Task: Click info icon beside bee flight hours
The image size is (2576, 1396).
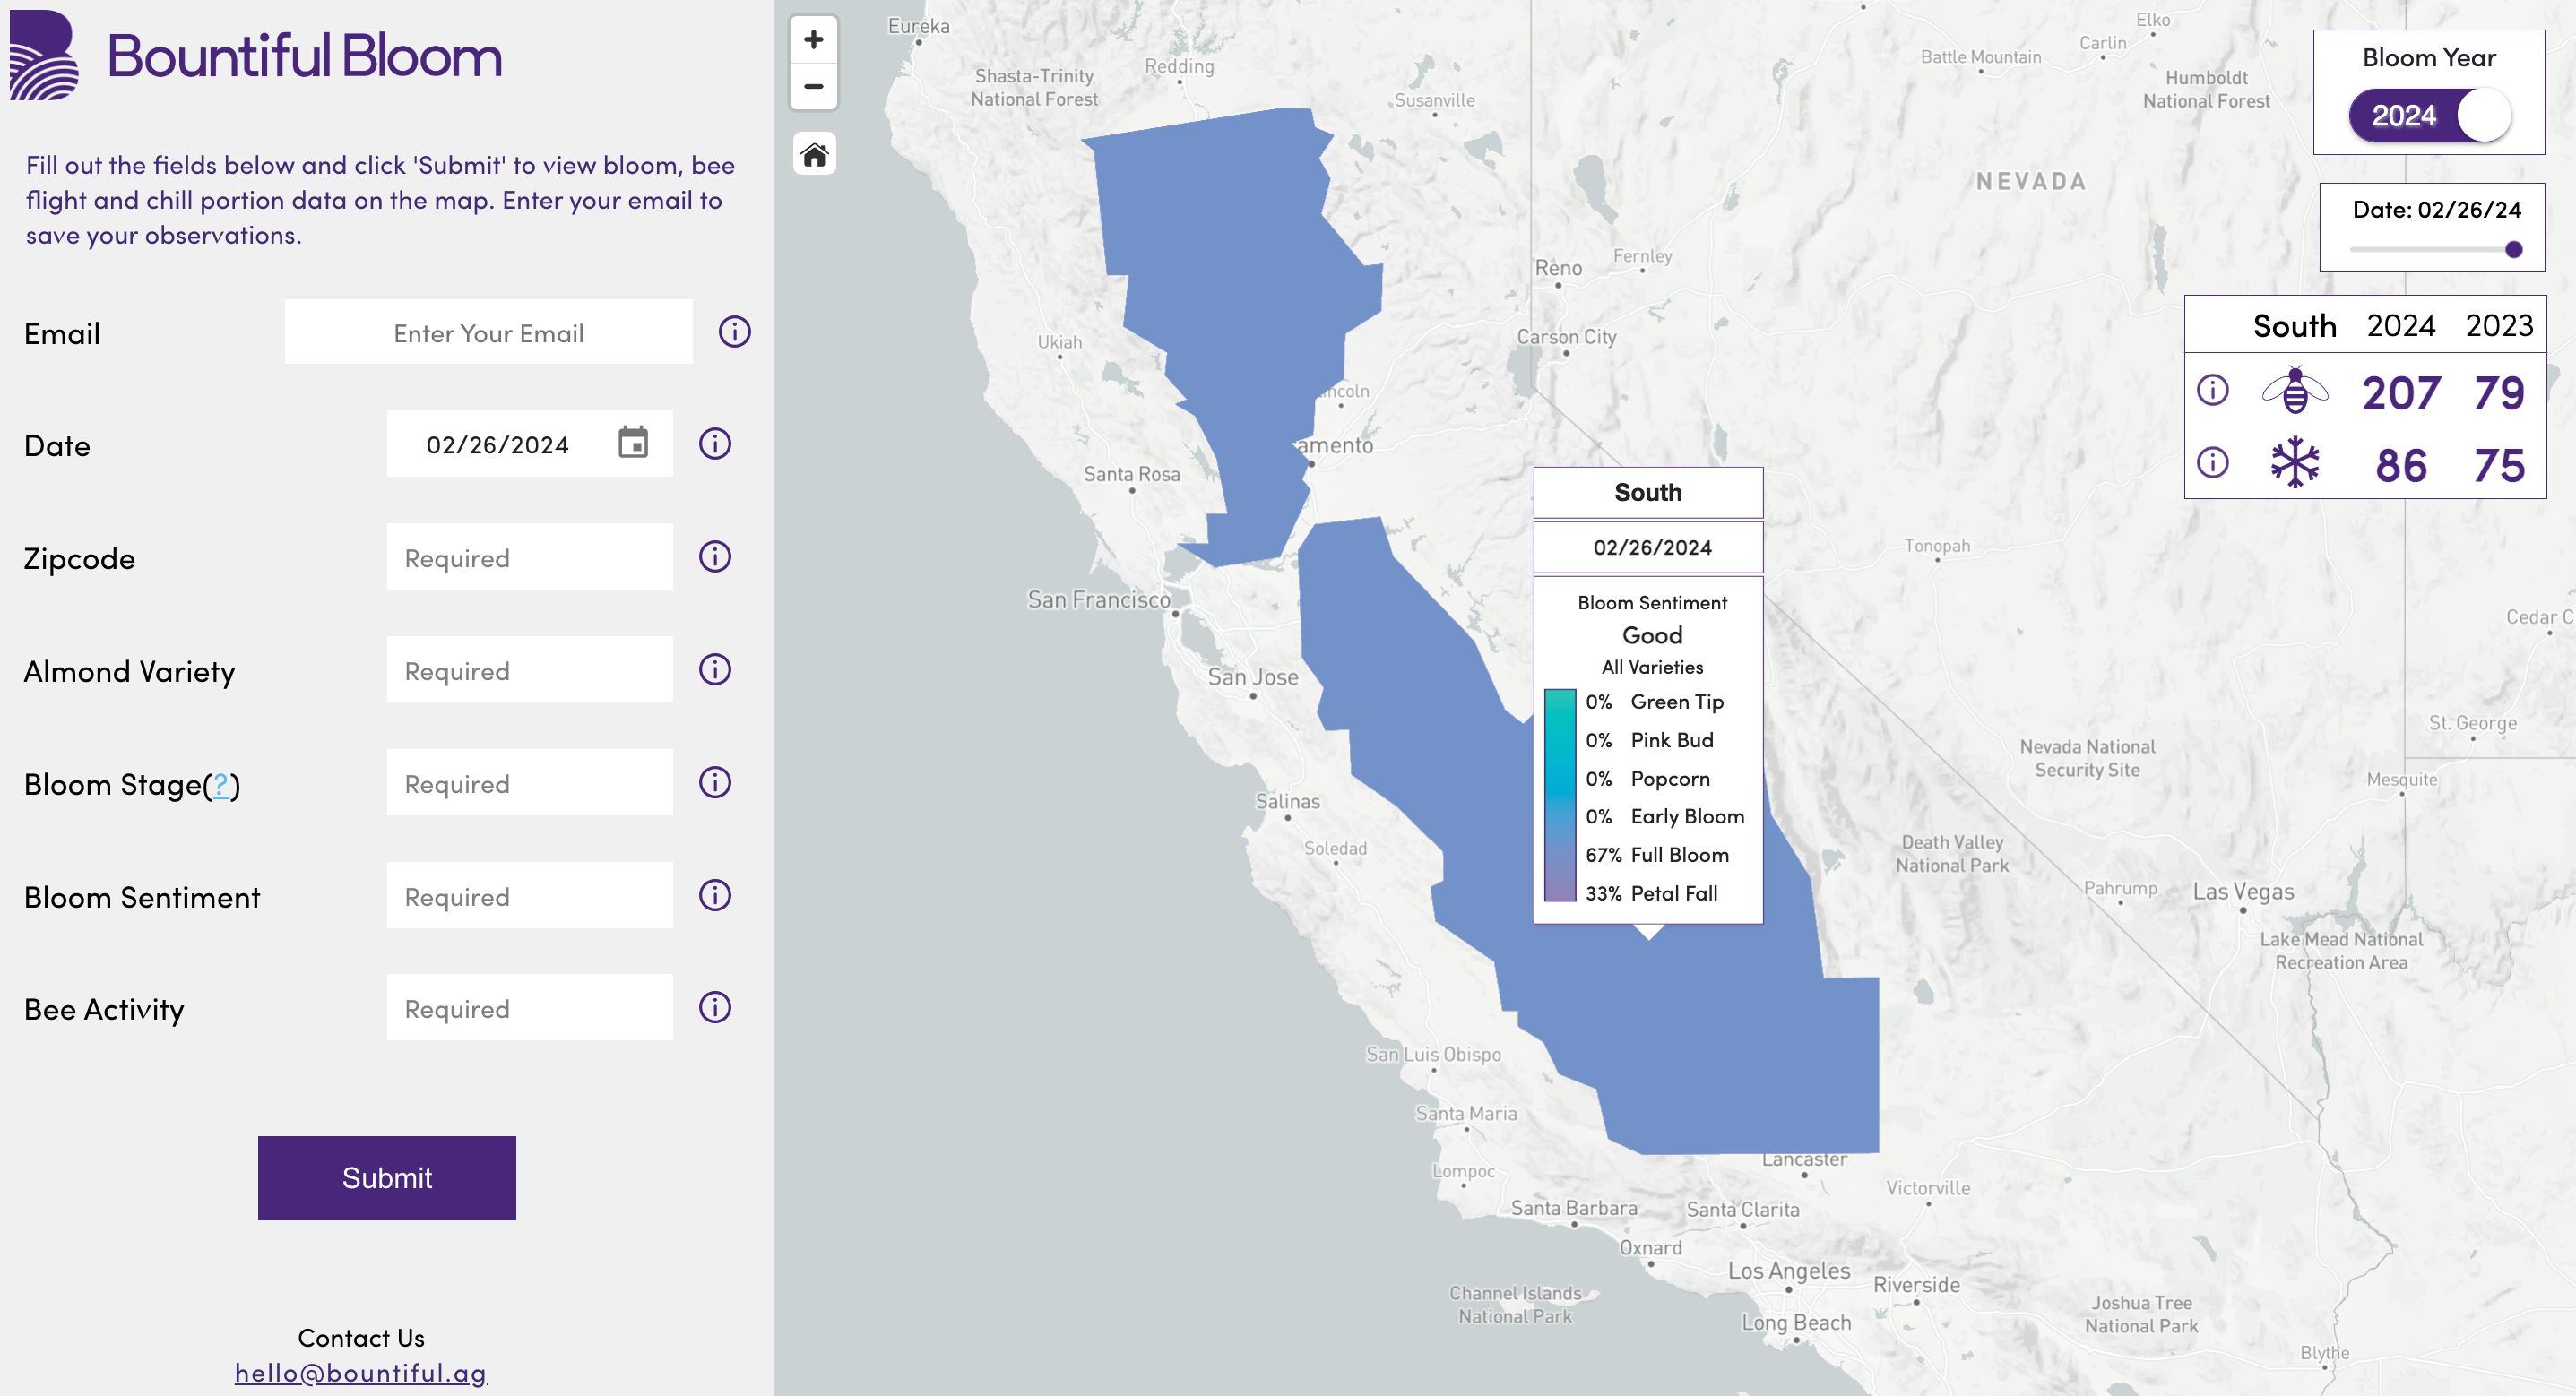Action: (2212, 390)
